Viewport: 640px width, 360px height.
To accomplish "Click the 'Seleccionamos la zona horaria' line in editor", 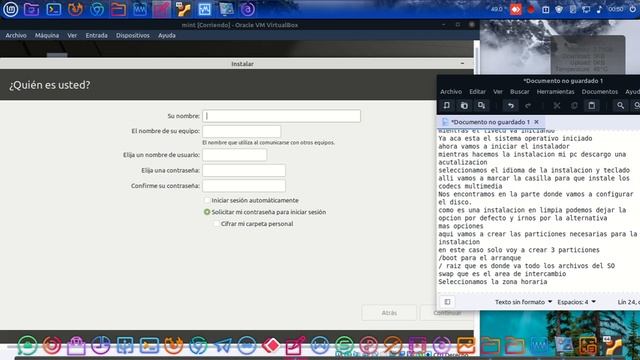I will coord(493,282).
